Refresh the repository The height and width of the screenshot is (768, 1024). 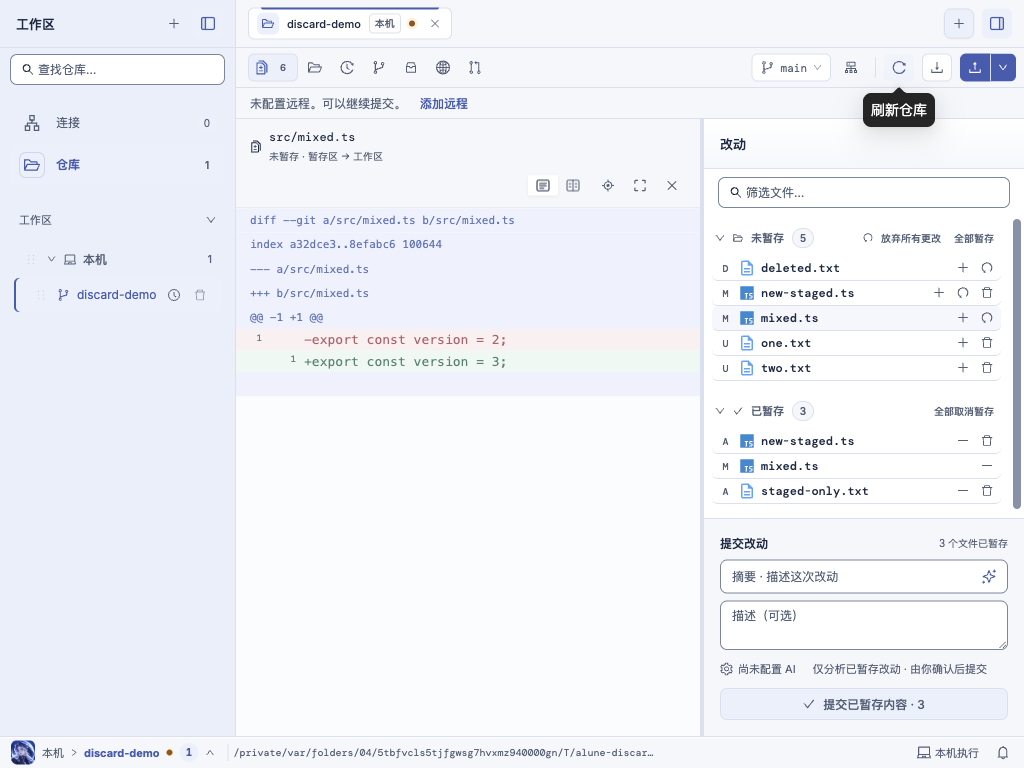pyautogui.click(x=899, y=67)
